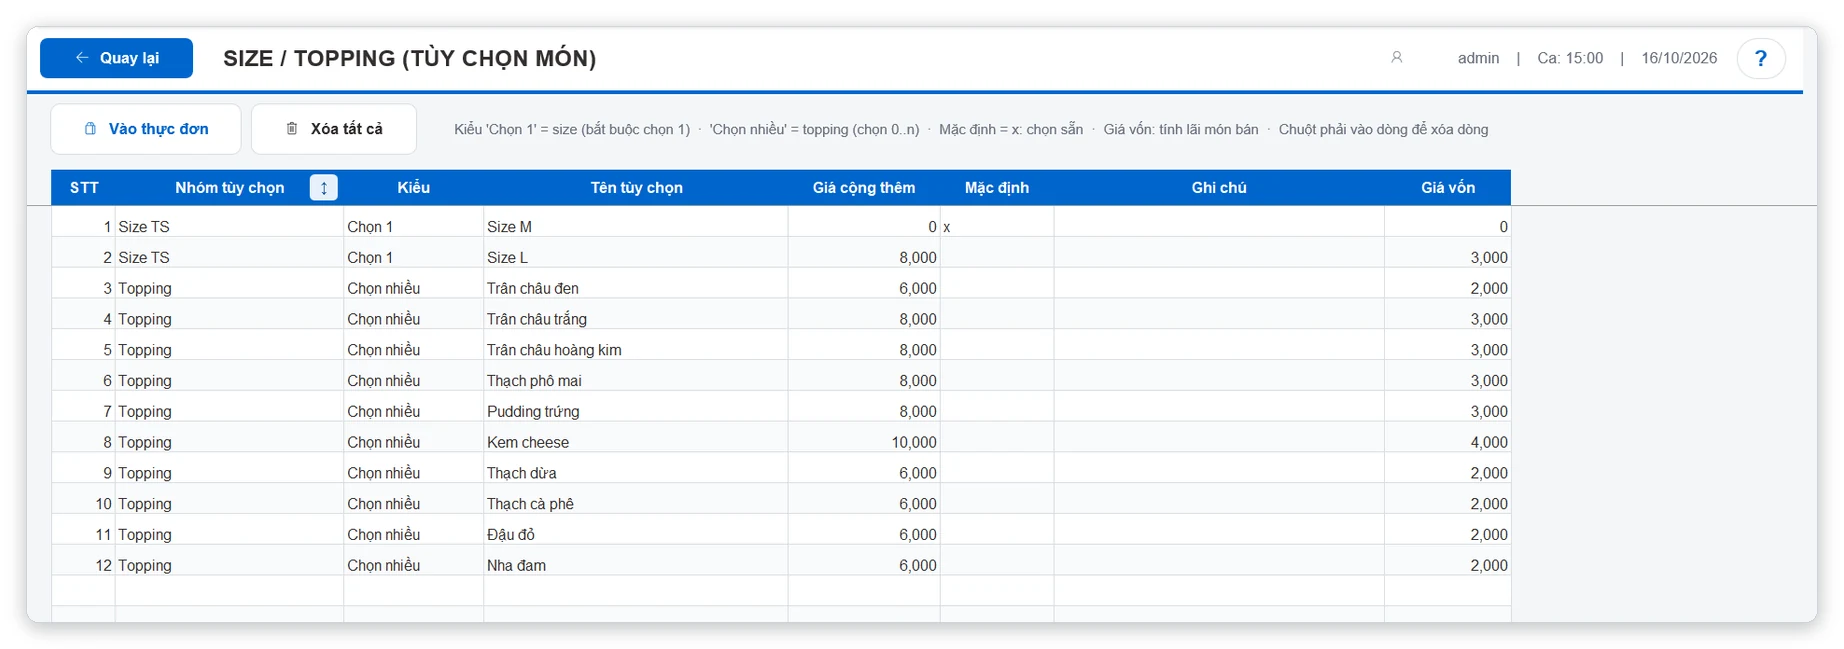
Task: Click the Giá vốn column header
Action: pos(1447,188)
